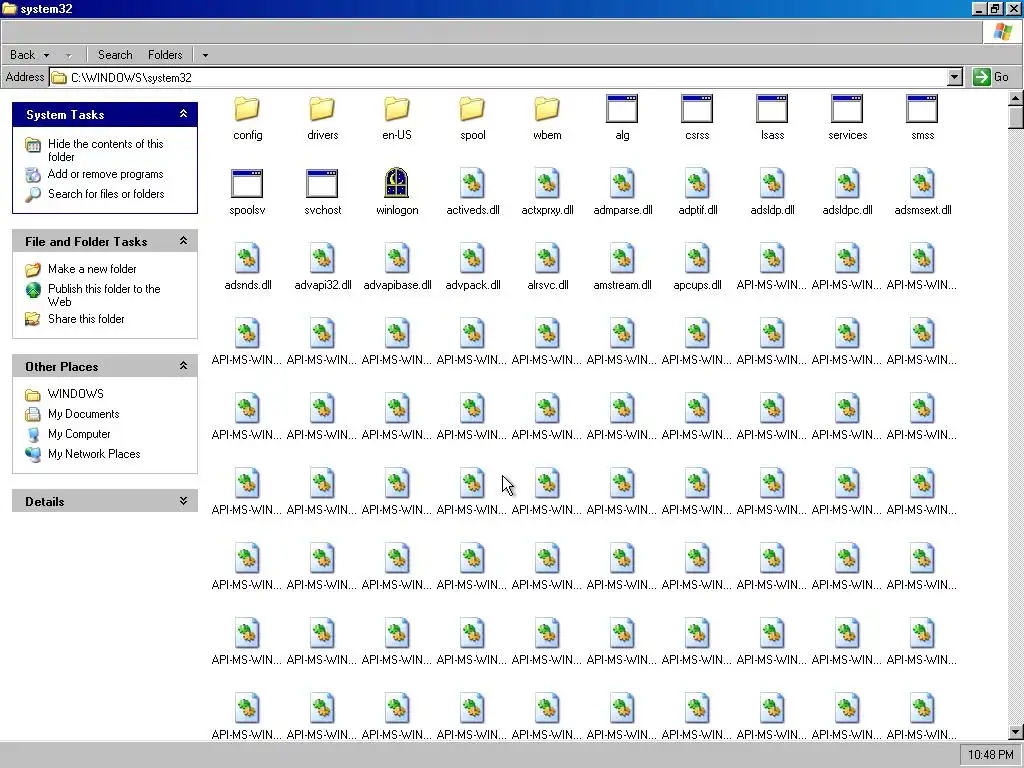Select the alrsvc.dll file icon
Viewport: 1024px width, 768px height.
547,259
